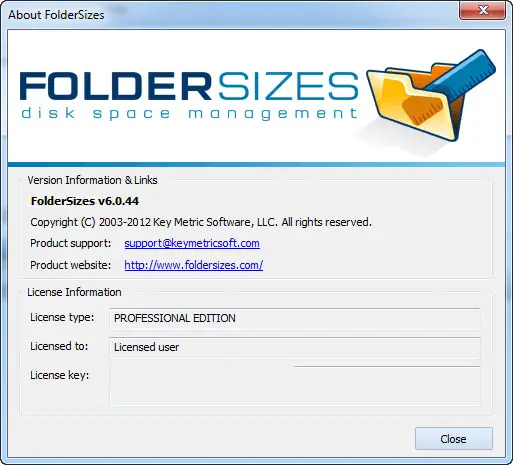Click the disk space management tagline
This screenshot has height=465, width=513.
tap(189, 113)
